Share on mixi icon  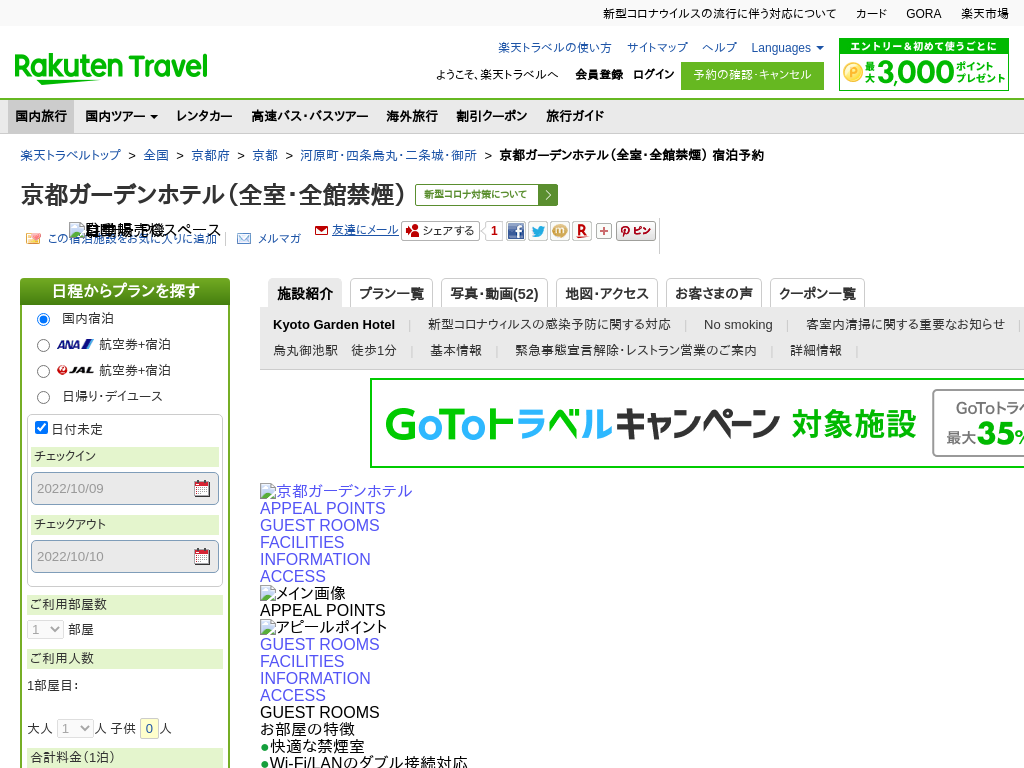tap(560, 231)
